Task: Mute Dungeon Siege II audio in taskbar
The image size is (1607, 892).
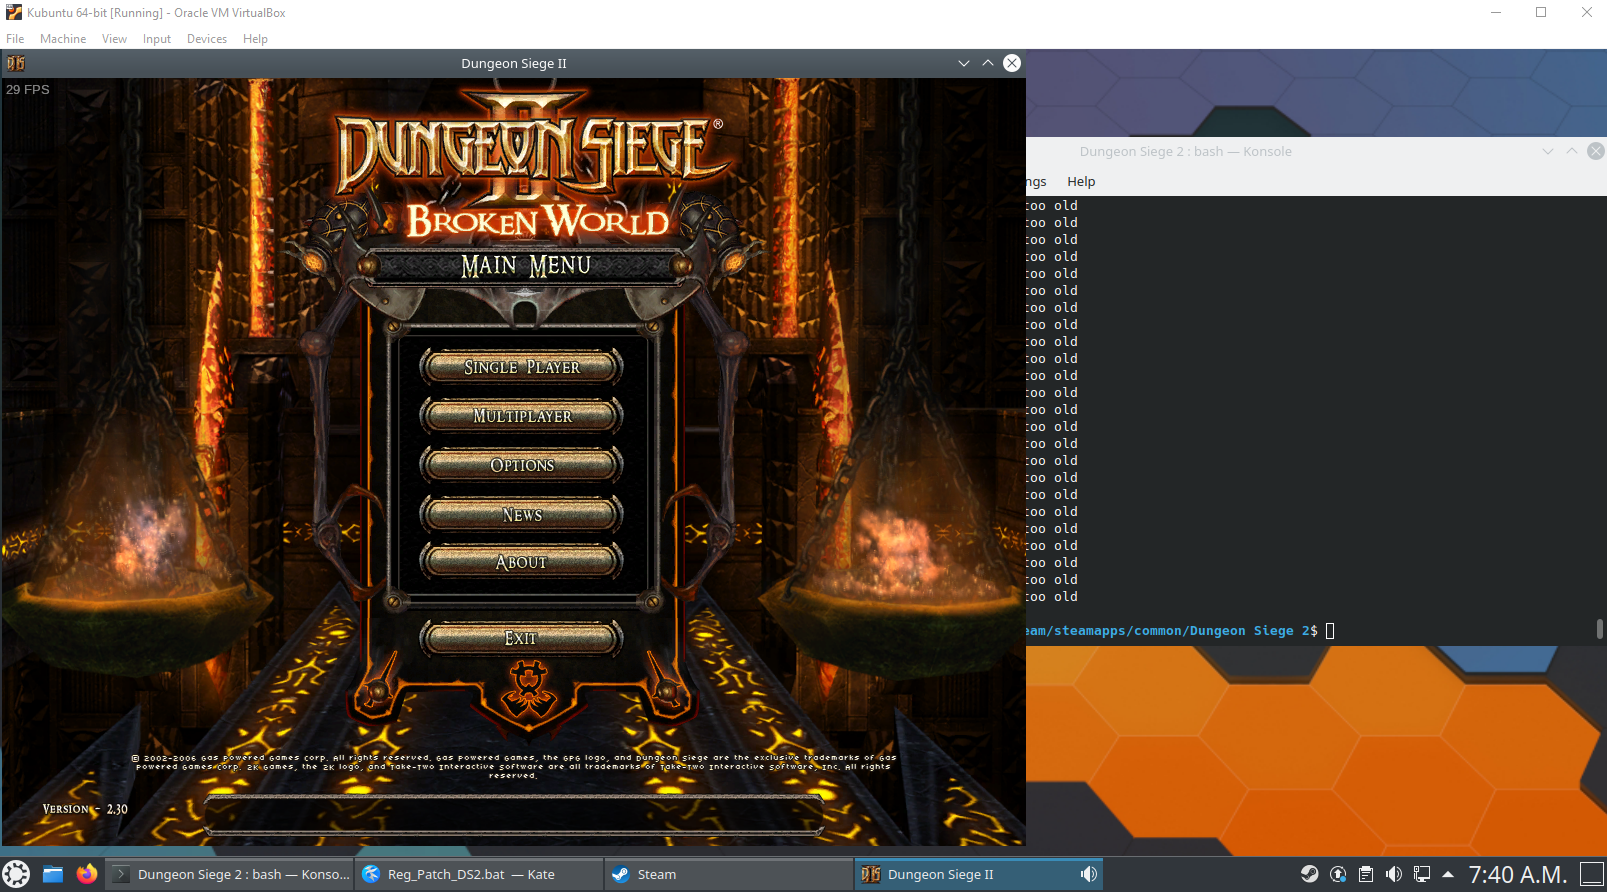Action: click(x=1089, y=874)
